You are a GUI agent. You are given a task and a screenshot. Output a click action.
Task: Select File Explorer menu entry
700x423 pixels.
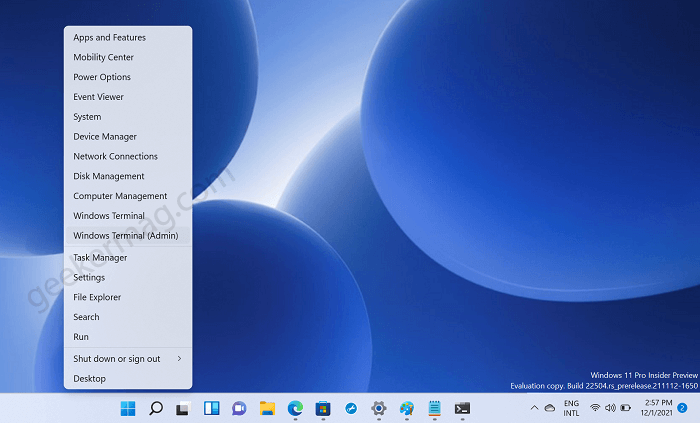pyautogui.click(x=128, y=297)
